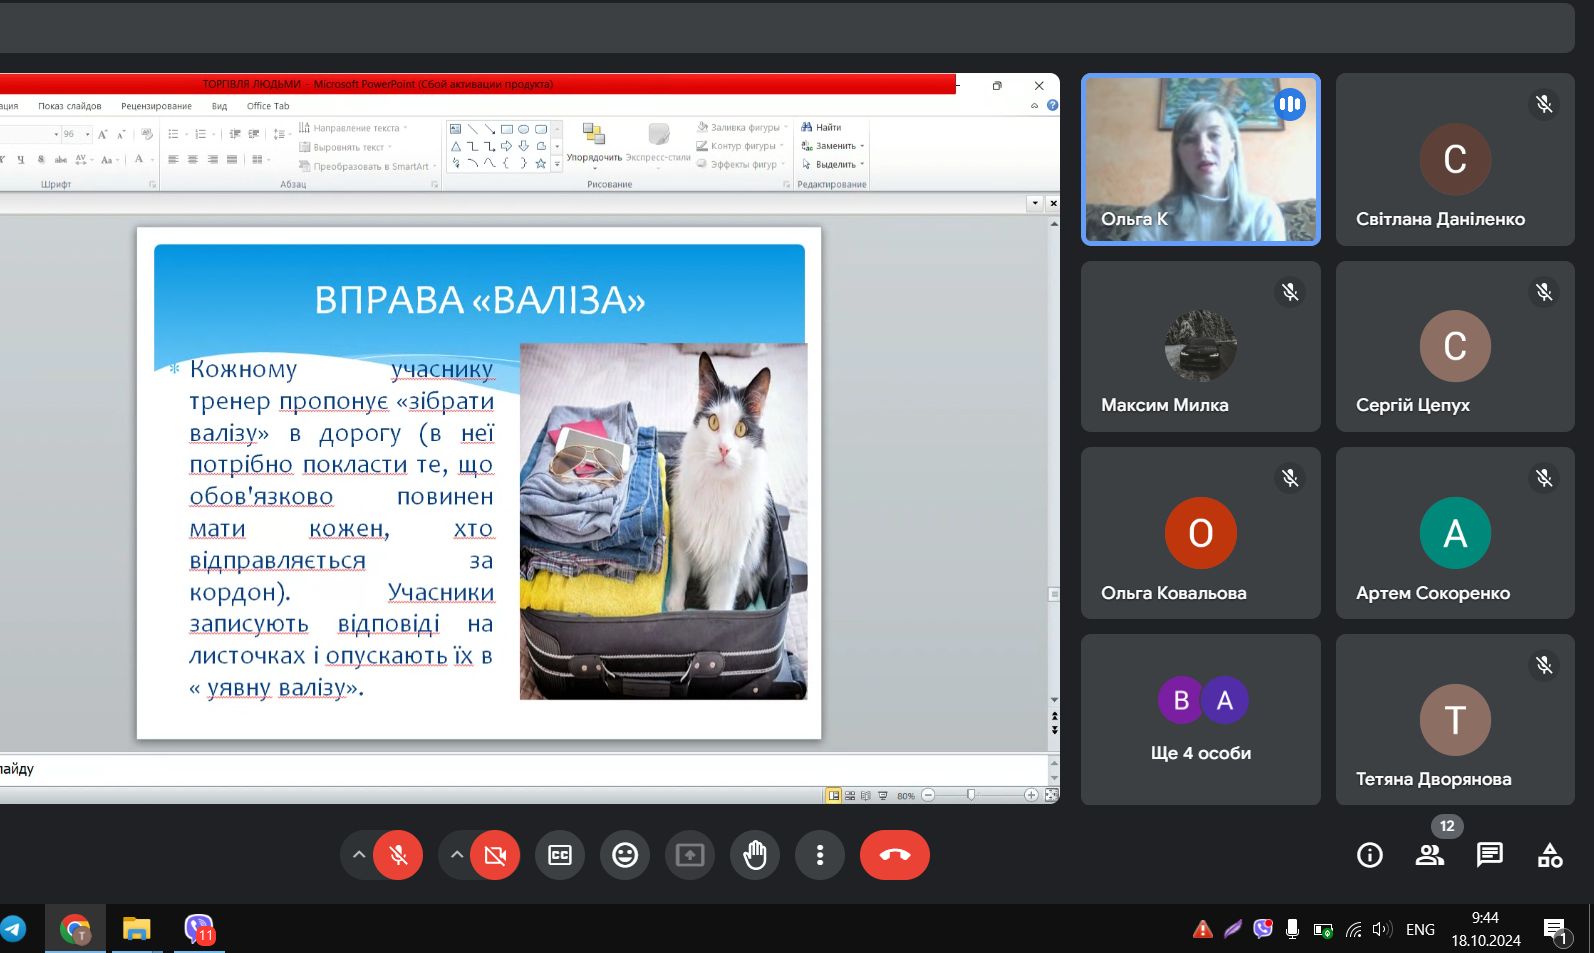Expand video settings arrow beside camera
1594x953 pixels.
[x=456, y=855]
